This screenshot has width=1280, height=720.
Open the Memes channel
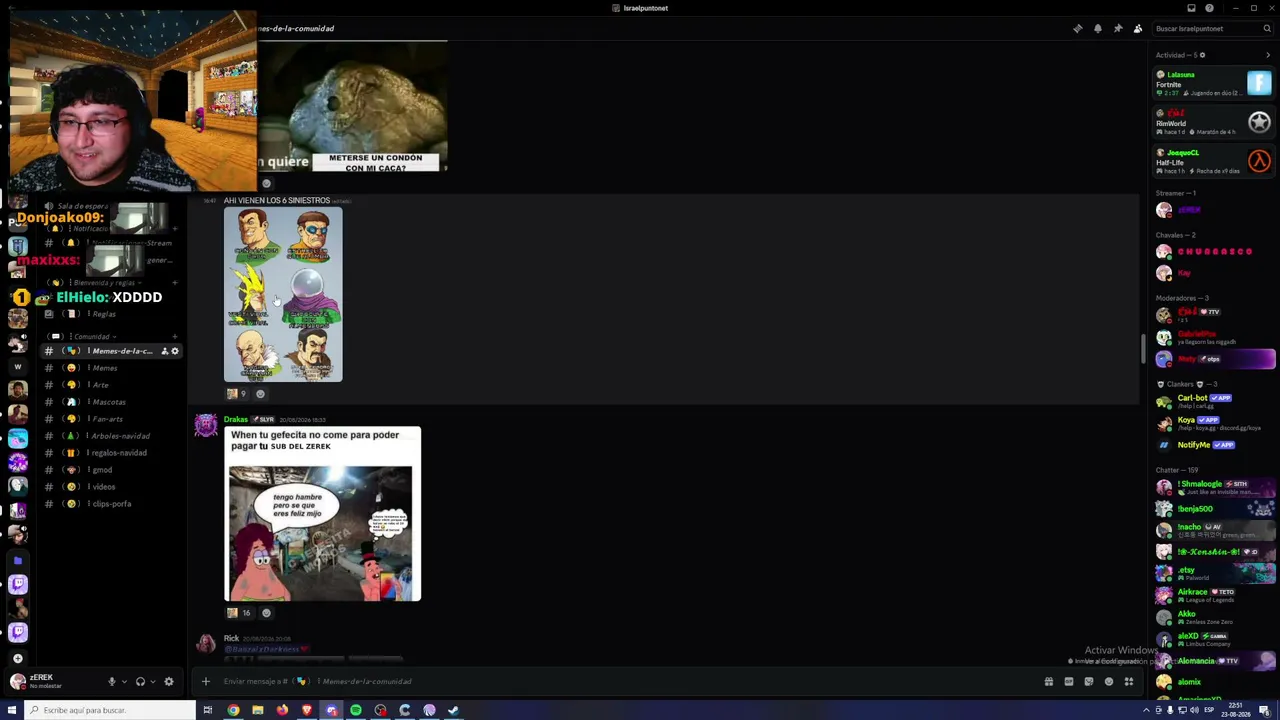click(112, 368)
